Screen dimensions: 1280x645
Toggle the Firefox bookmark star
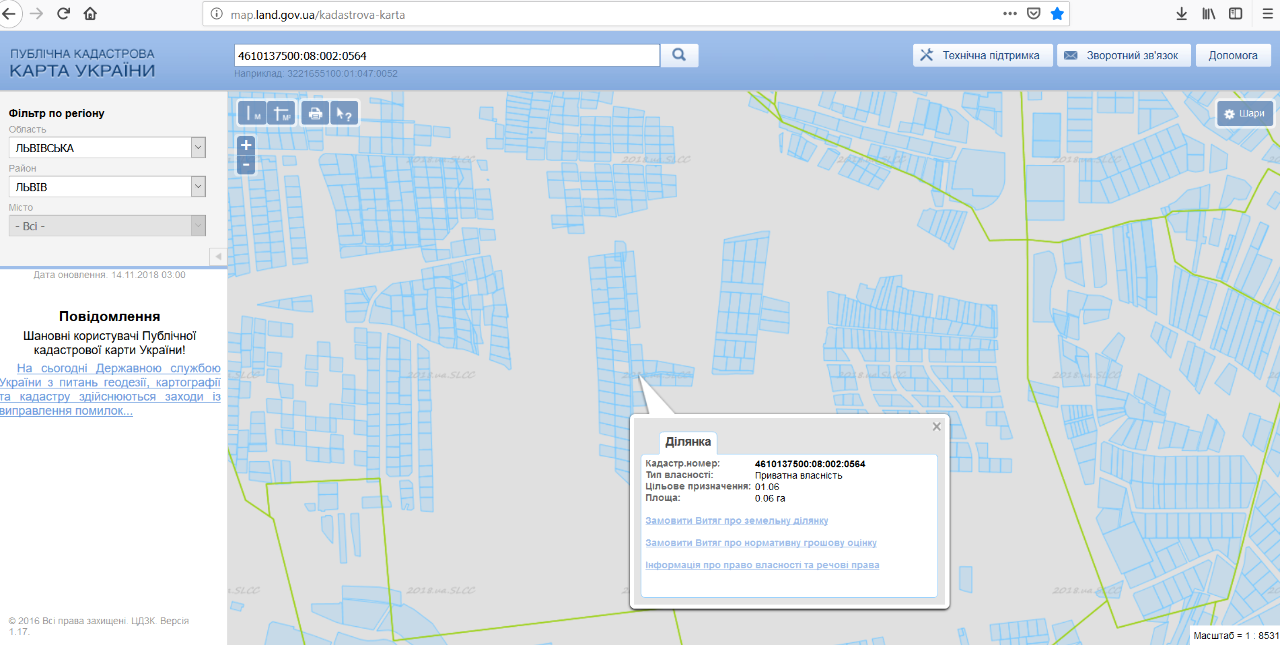pos(1057,14)
